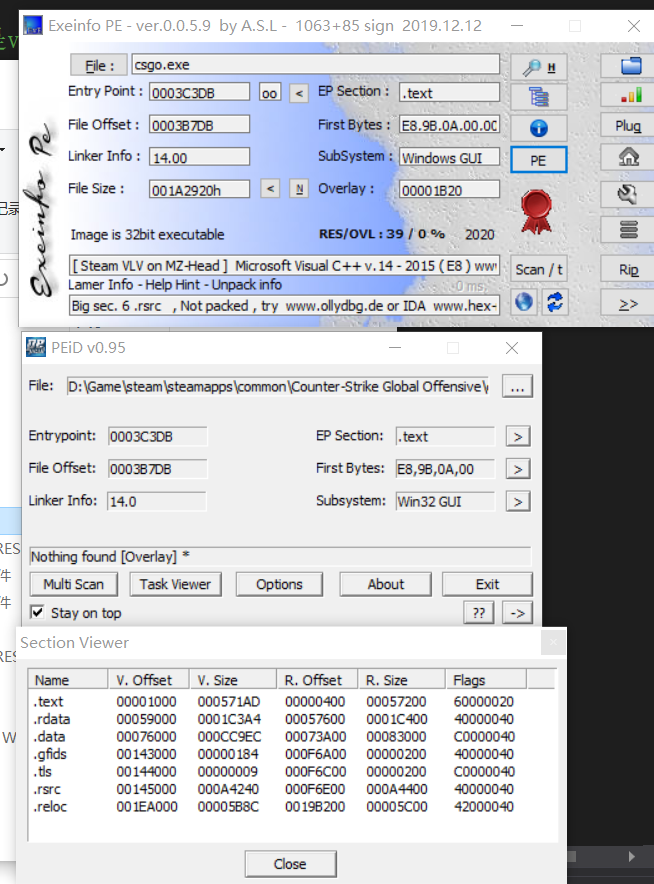Viewport: 654px width, 884px height.
Task: Click the File Size field 001A2920h
Action: click(x=199, y=190)
